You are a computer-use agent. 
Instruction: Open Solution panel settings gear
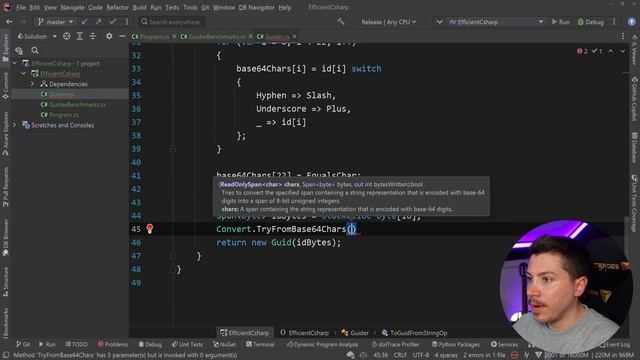[109, 36]
